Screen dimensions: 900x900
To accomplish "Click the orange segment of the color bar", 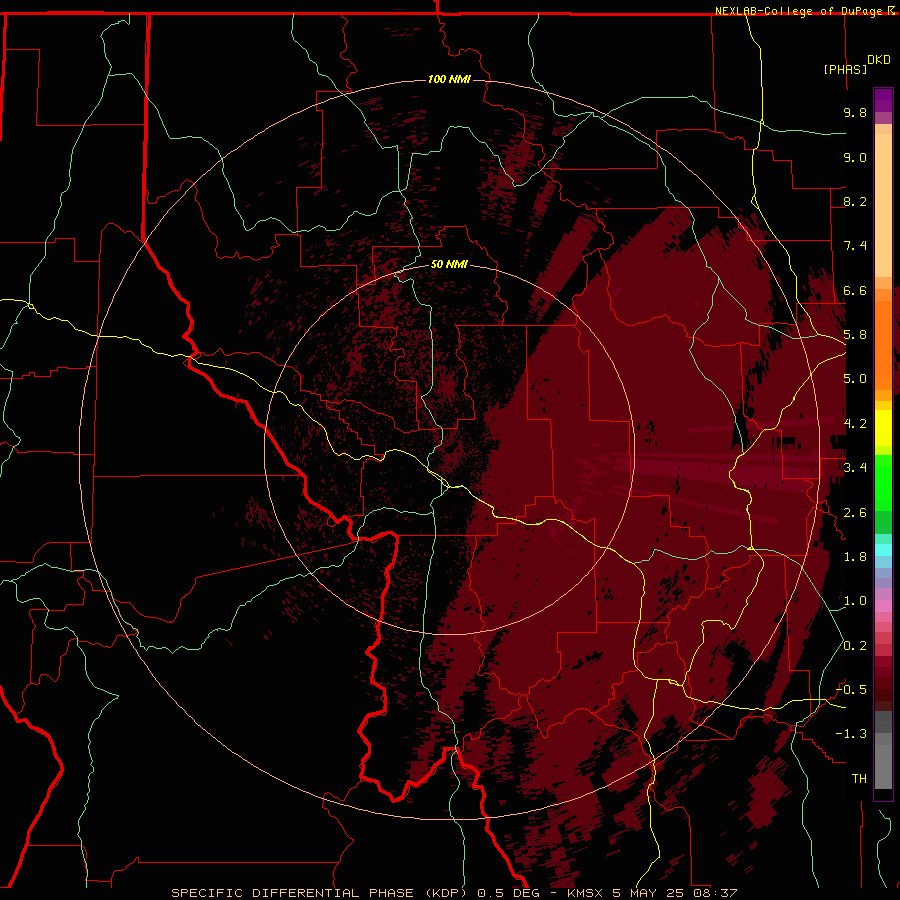I will (883, 344).
